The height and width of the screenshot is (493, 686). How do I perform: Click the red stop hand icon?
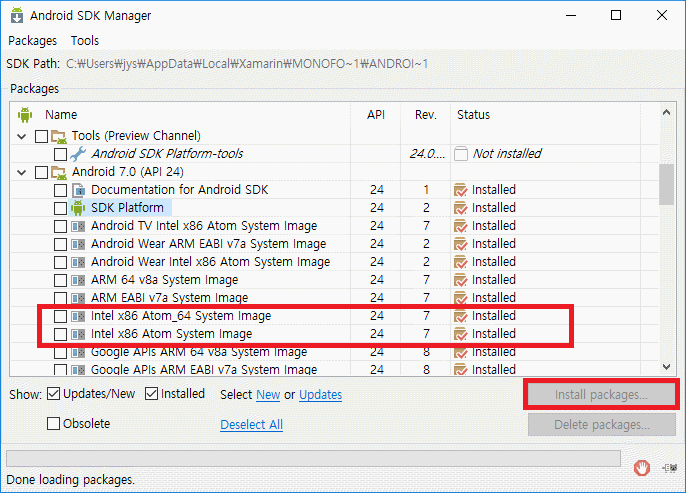pos(641,468)
